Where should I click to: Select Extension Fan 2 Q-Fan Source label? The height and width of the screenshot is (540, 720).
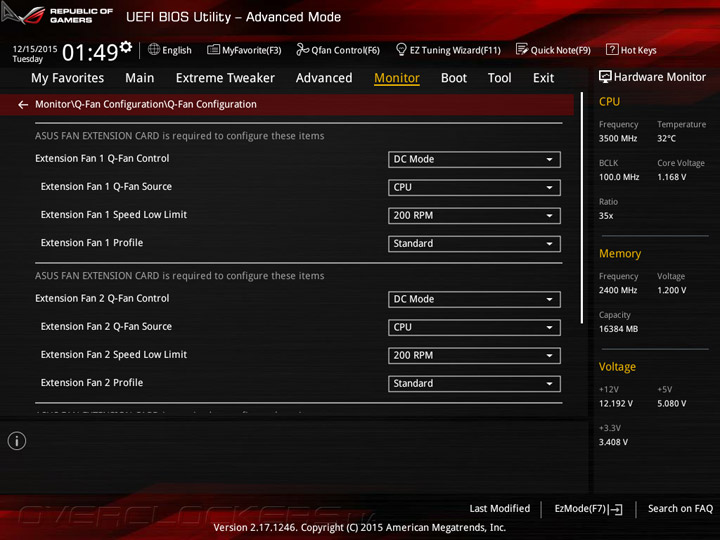[106, 326]
